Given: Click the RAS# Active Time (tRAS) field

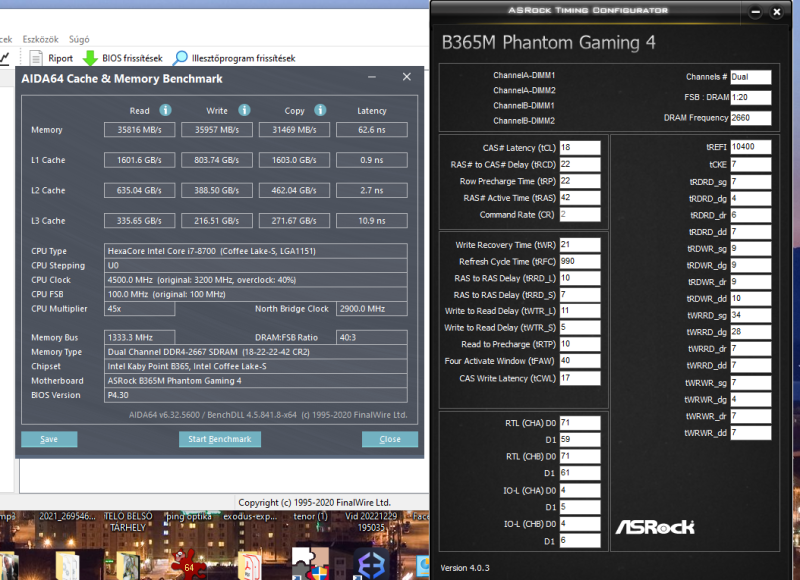Looking at the screenshot, I should pyautogui.click(x=580, y=198).
